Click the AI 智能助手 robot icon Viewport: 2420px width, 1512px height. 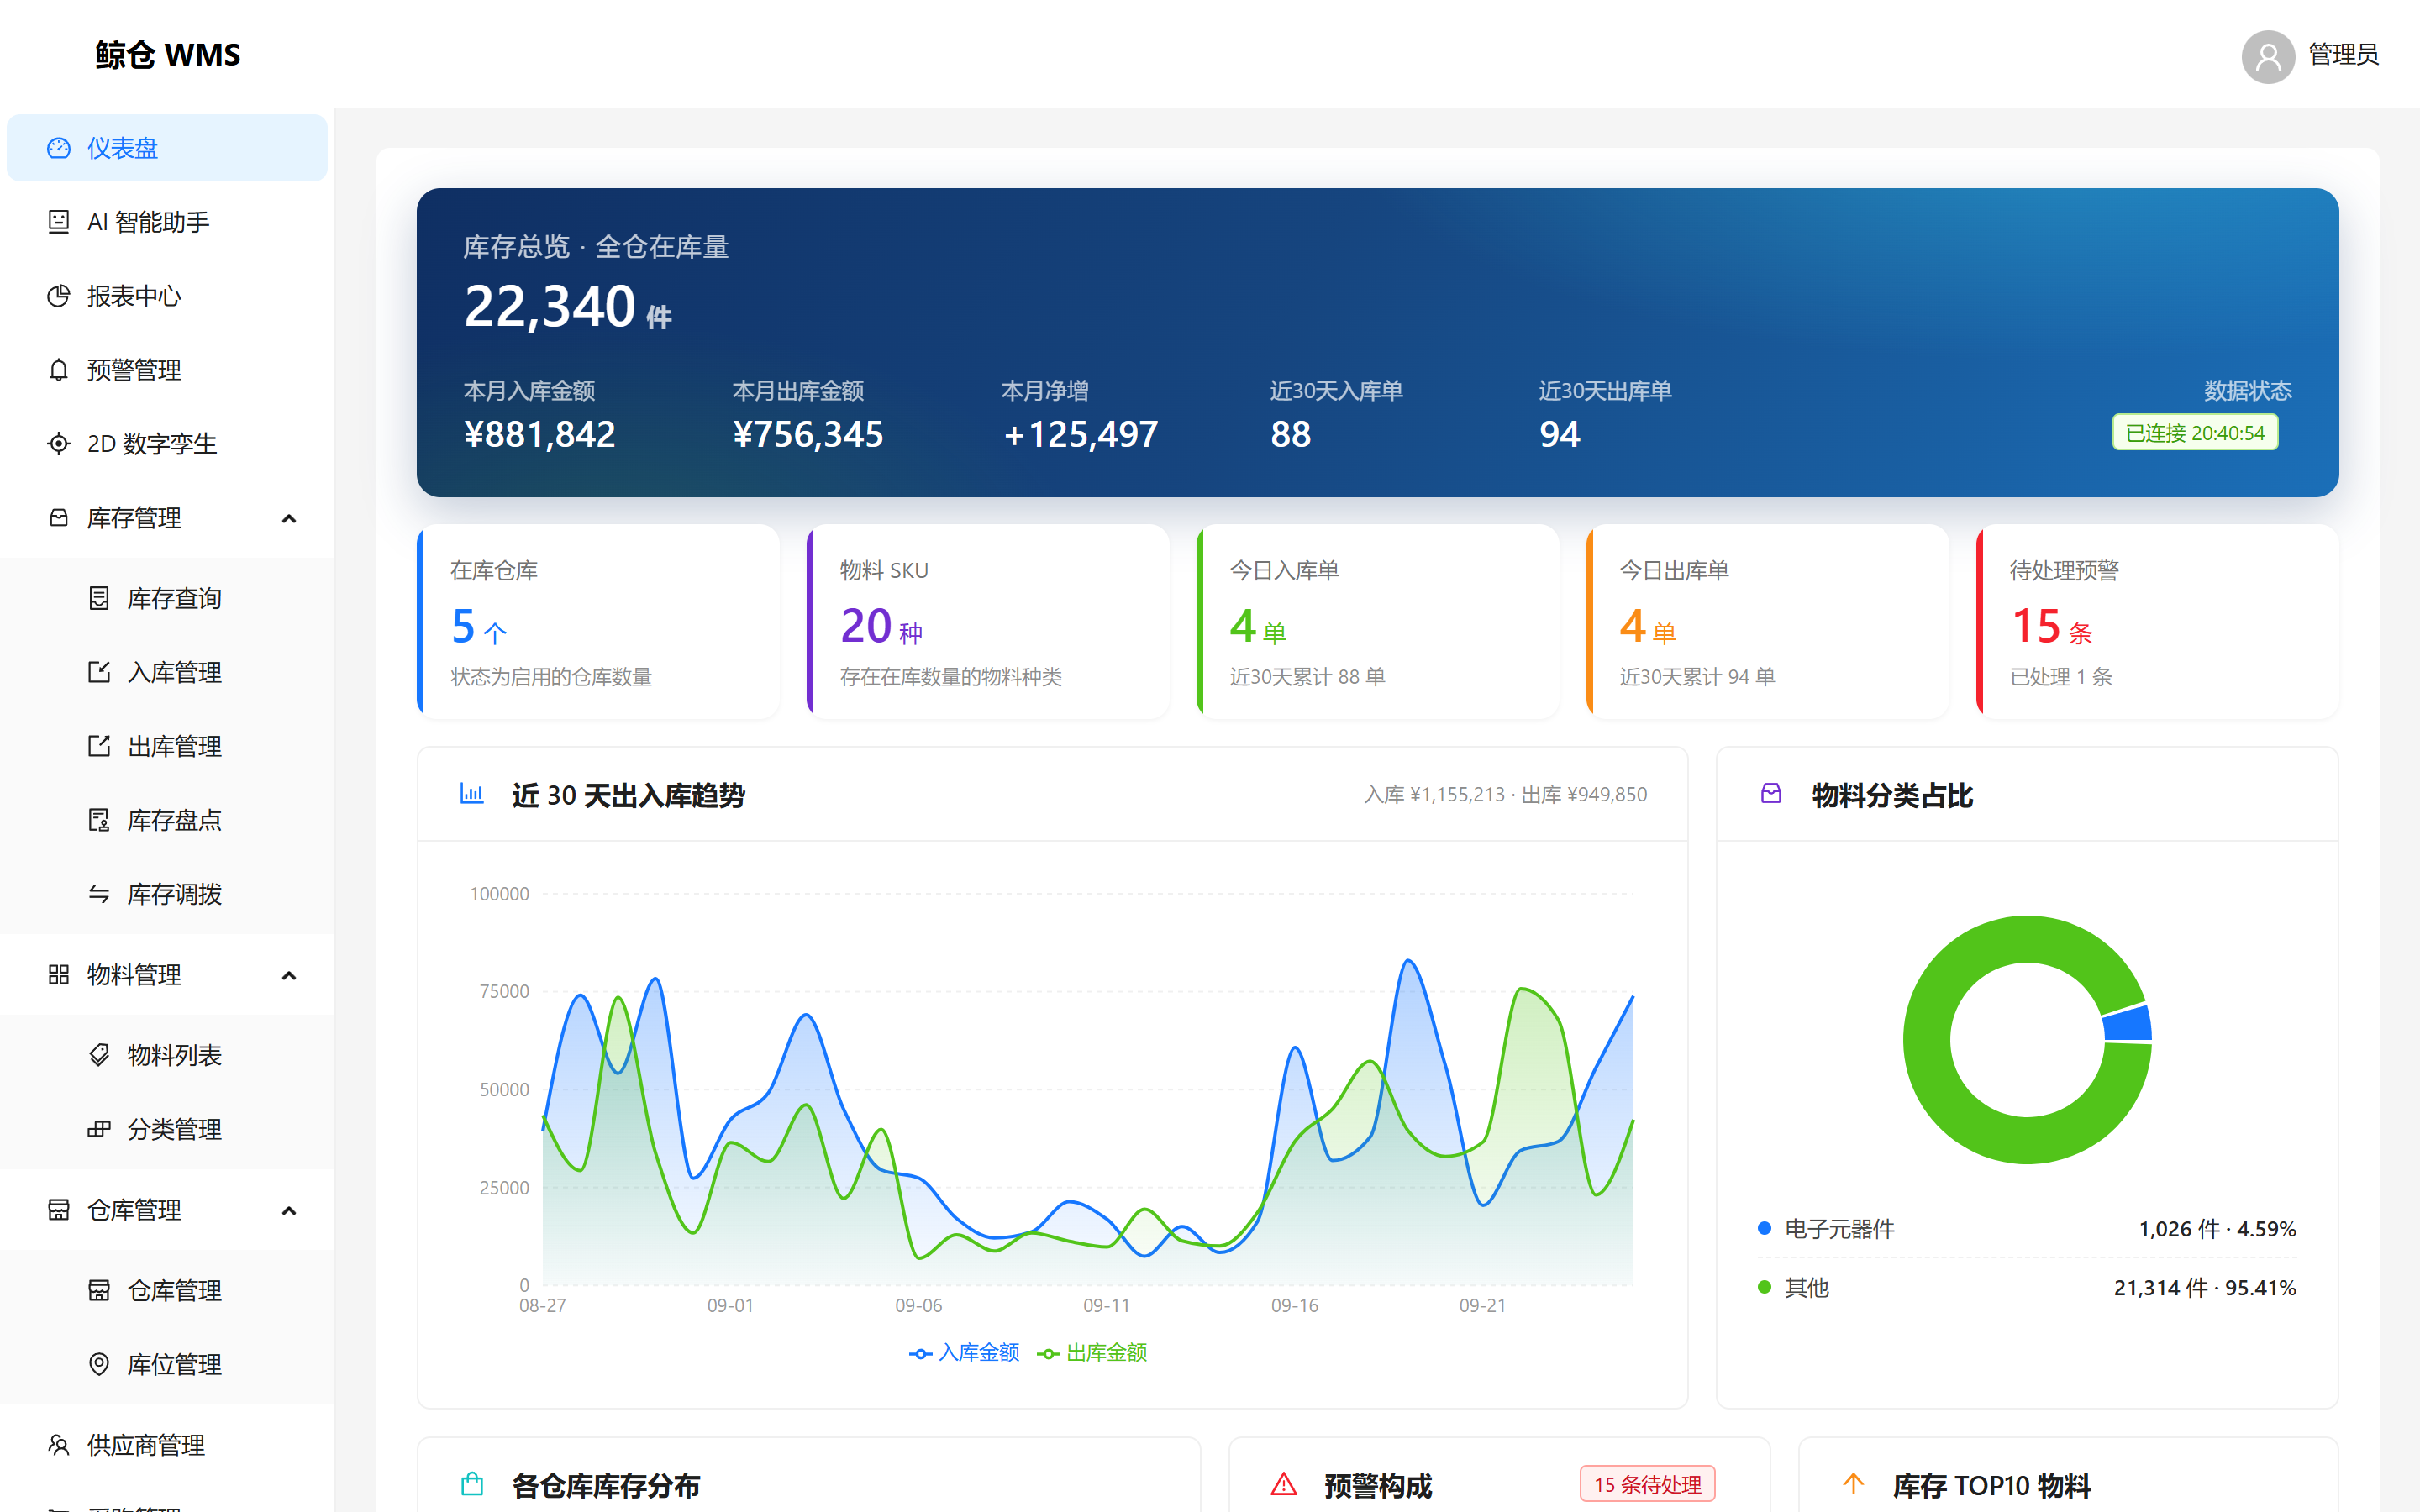59,222
